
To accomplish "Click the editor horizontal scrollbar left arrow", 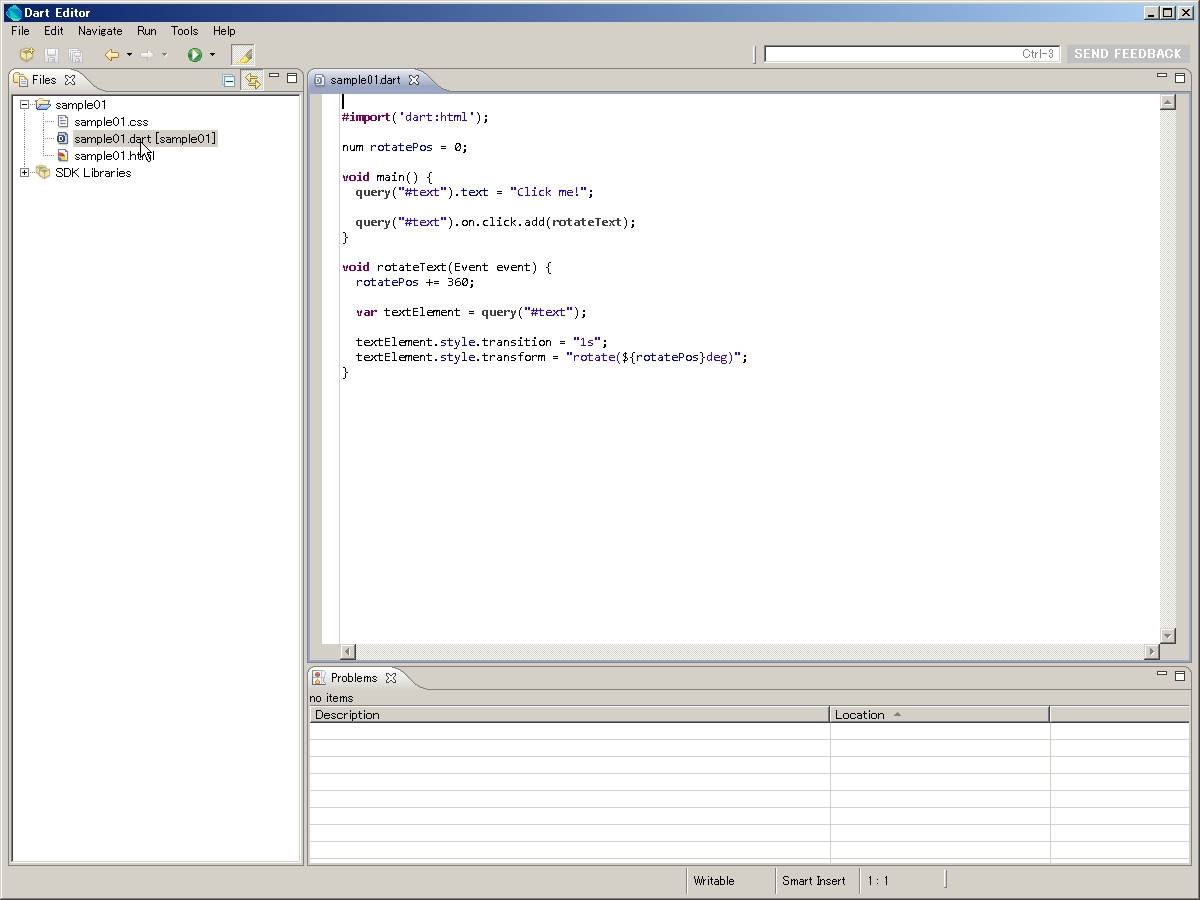I will tap(348, 652).
